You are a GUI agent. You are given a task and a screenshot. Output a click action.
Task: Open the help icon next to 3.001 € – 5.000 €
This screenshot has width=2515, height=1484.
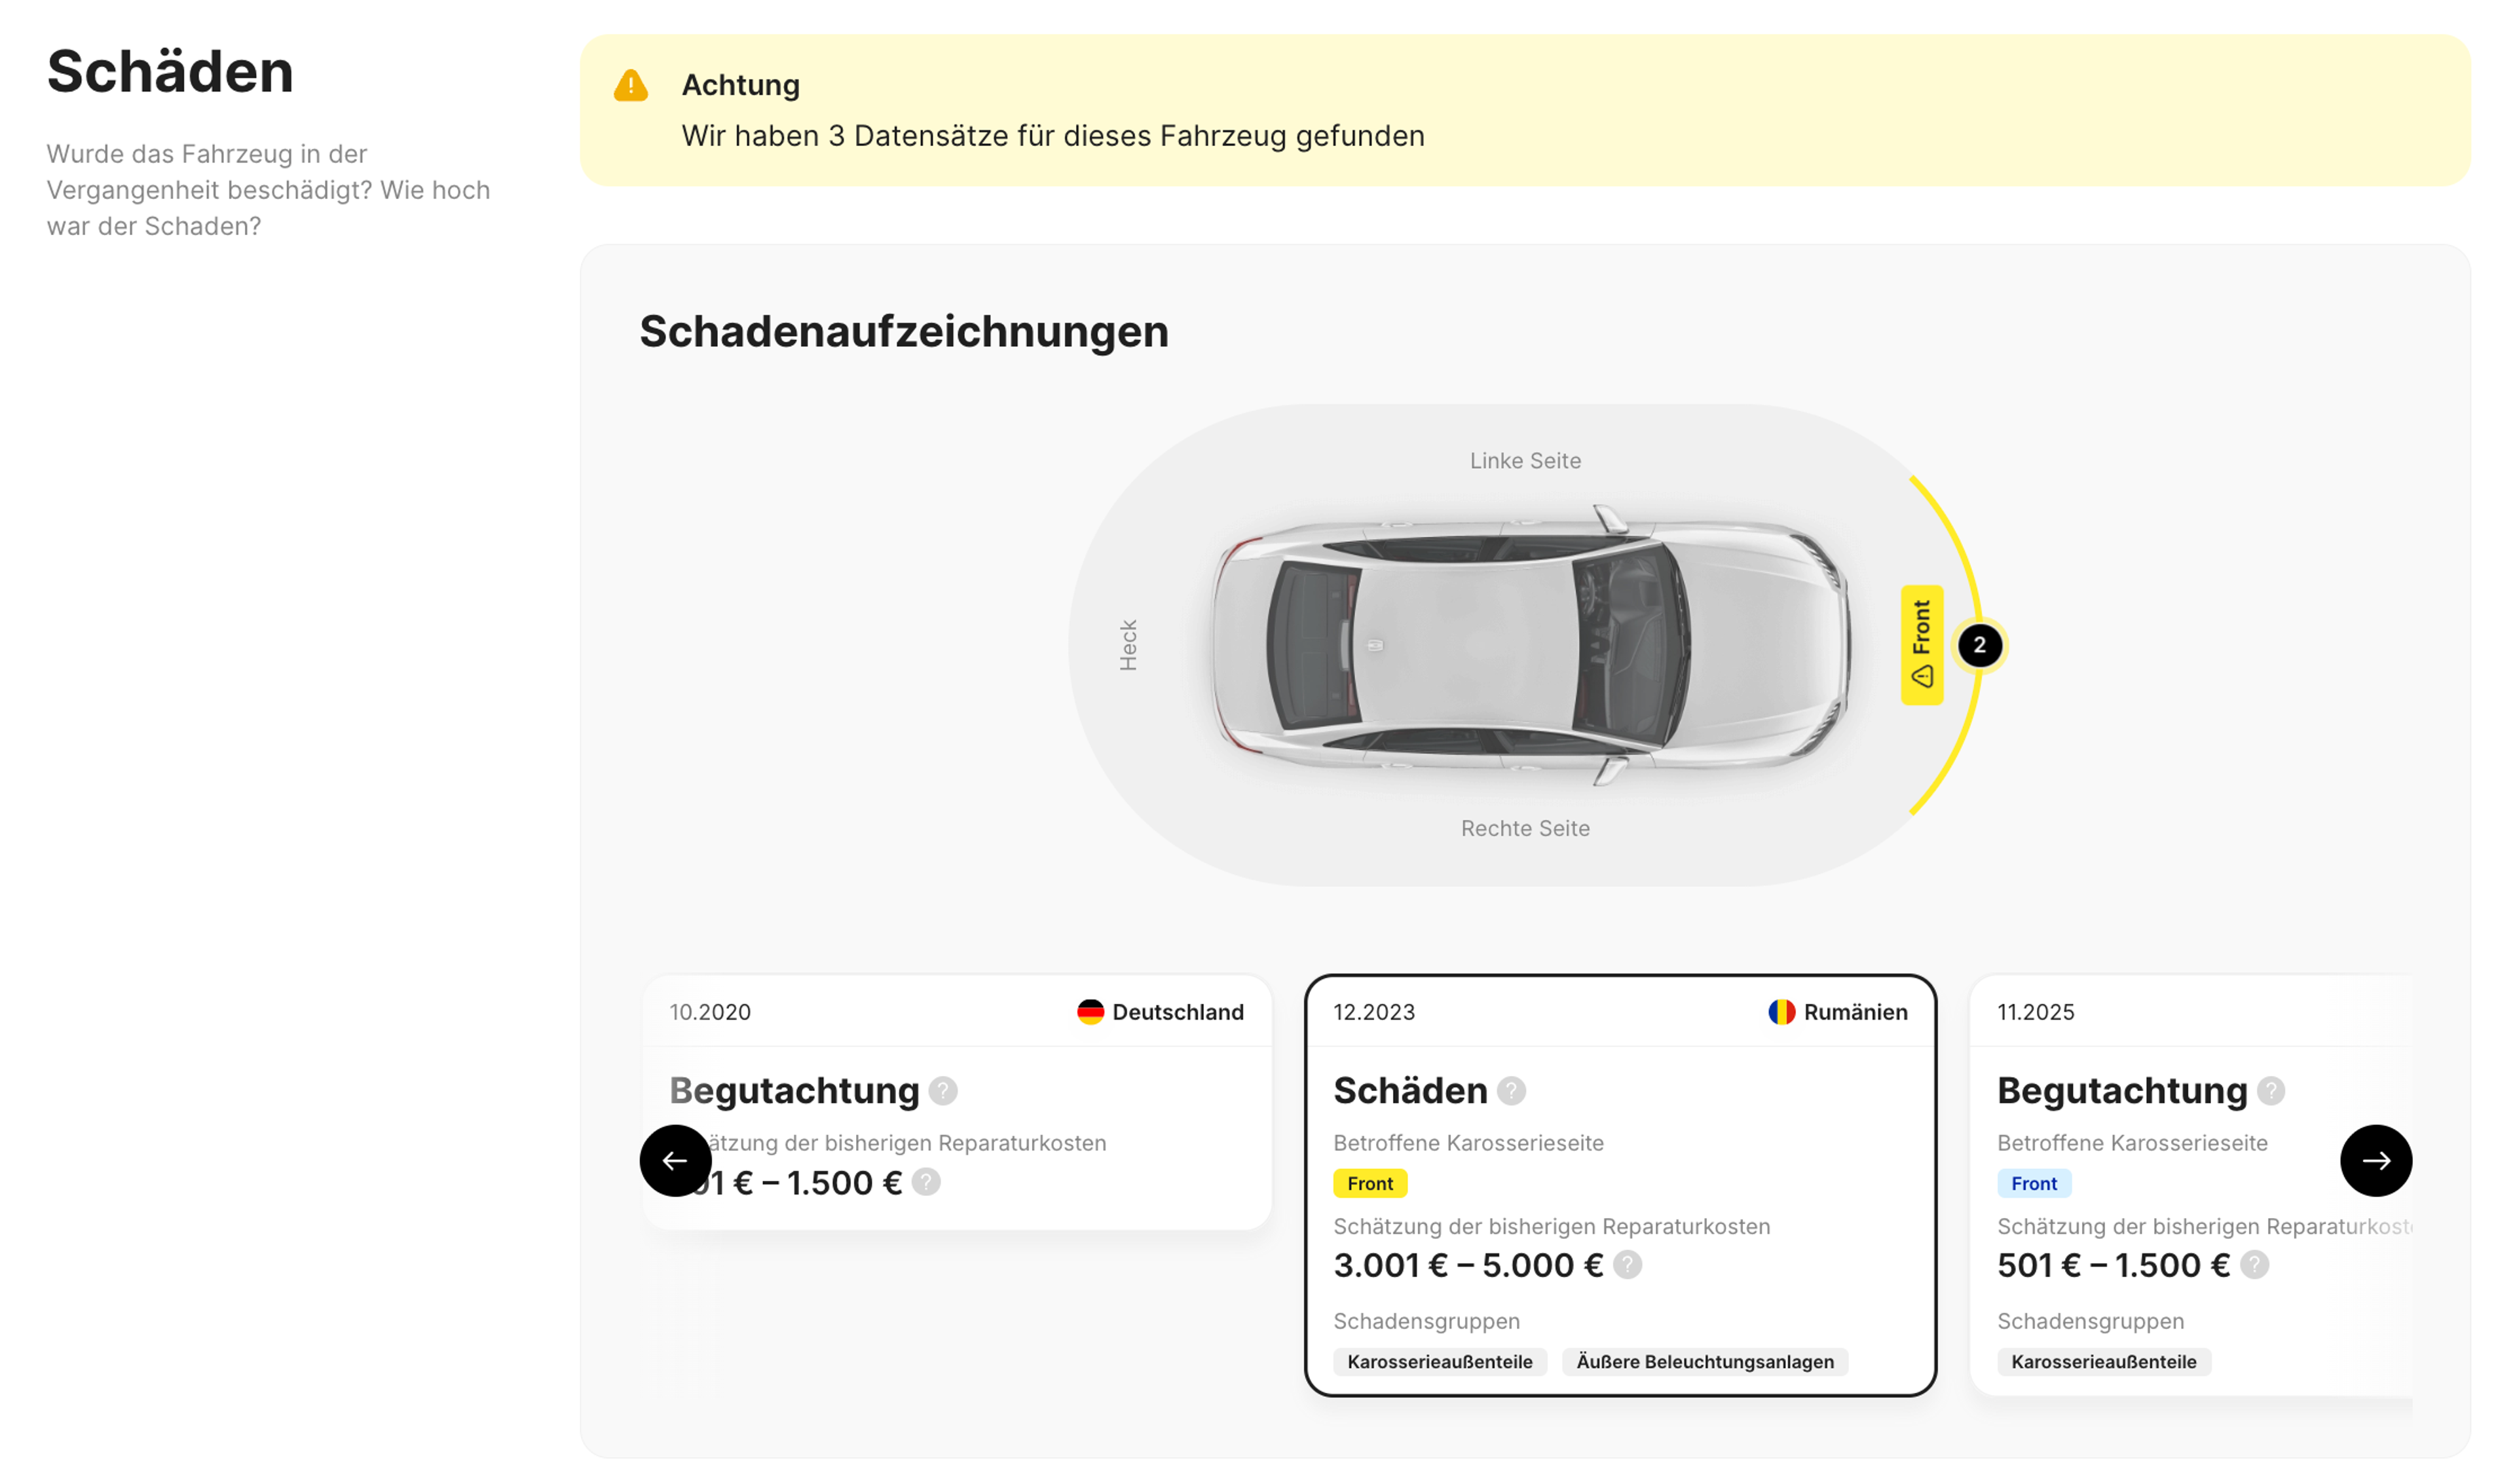[x=1627, y=1265]
